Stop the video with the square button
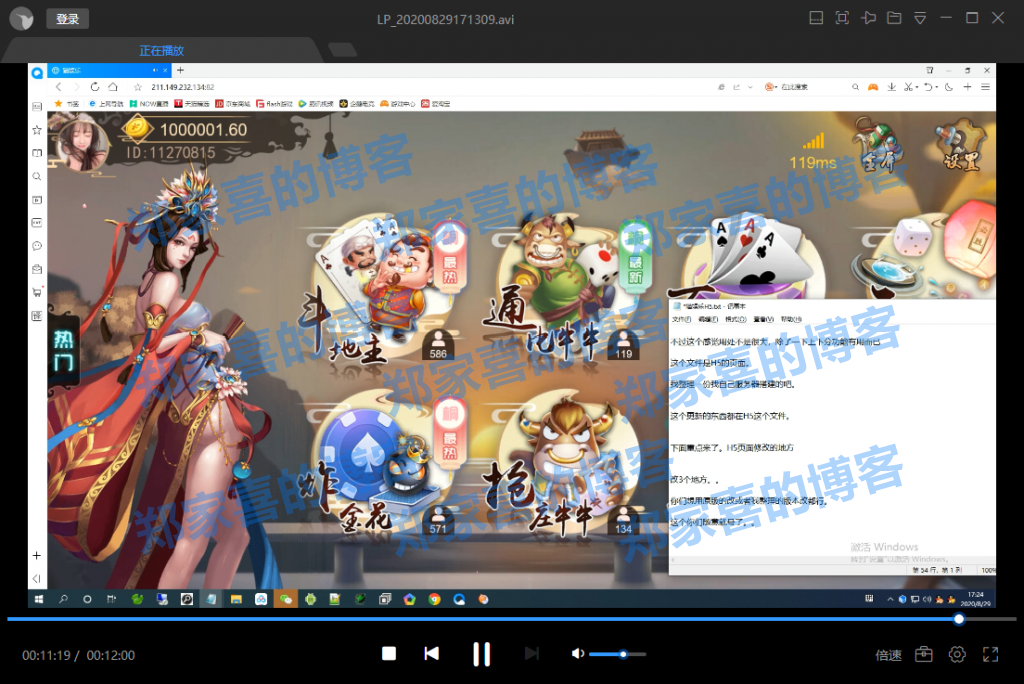This screenshot has height=684, width=1024. [x=389, y=653]
